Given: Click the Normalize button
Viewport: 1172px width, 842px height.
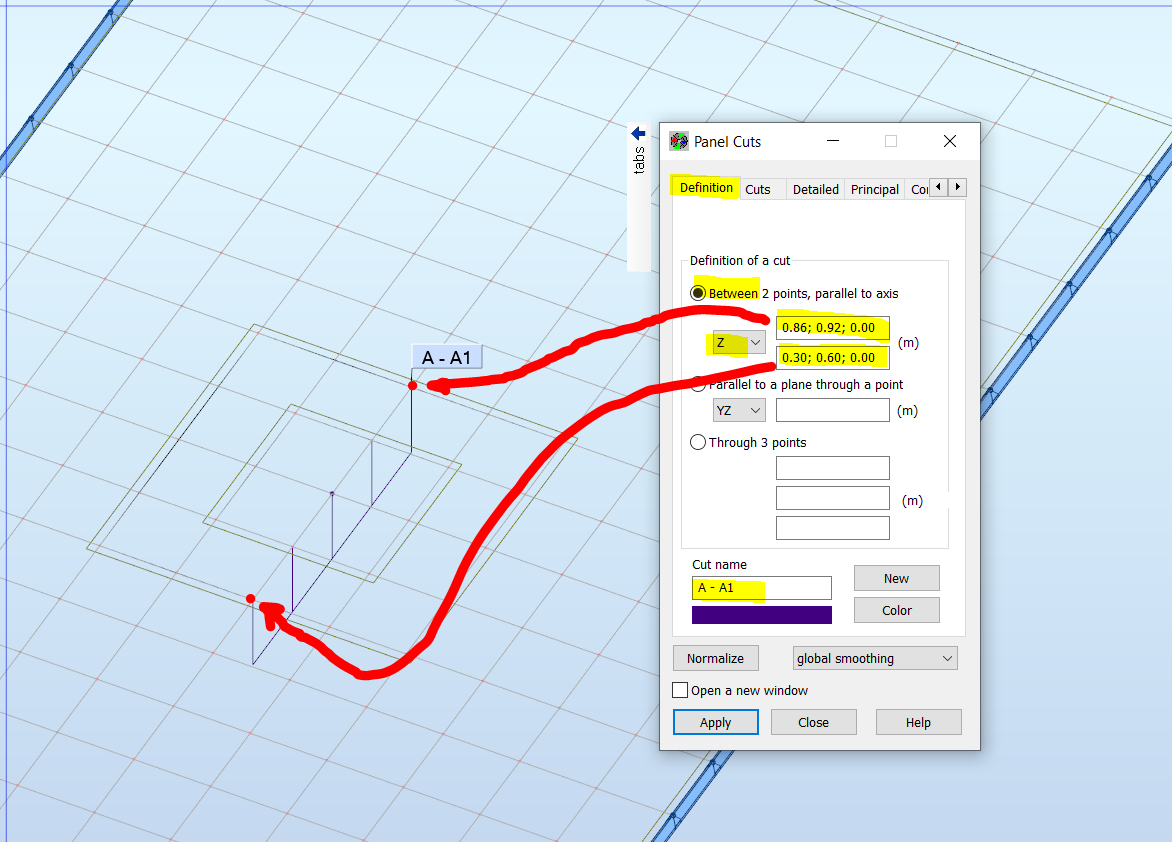Looking at the screenshot, I should (716, 658).
